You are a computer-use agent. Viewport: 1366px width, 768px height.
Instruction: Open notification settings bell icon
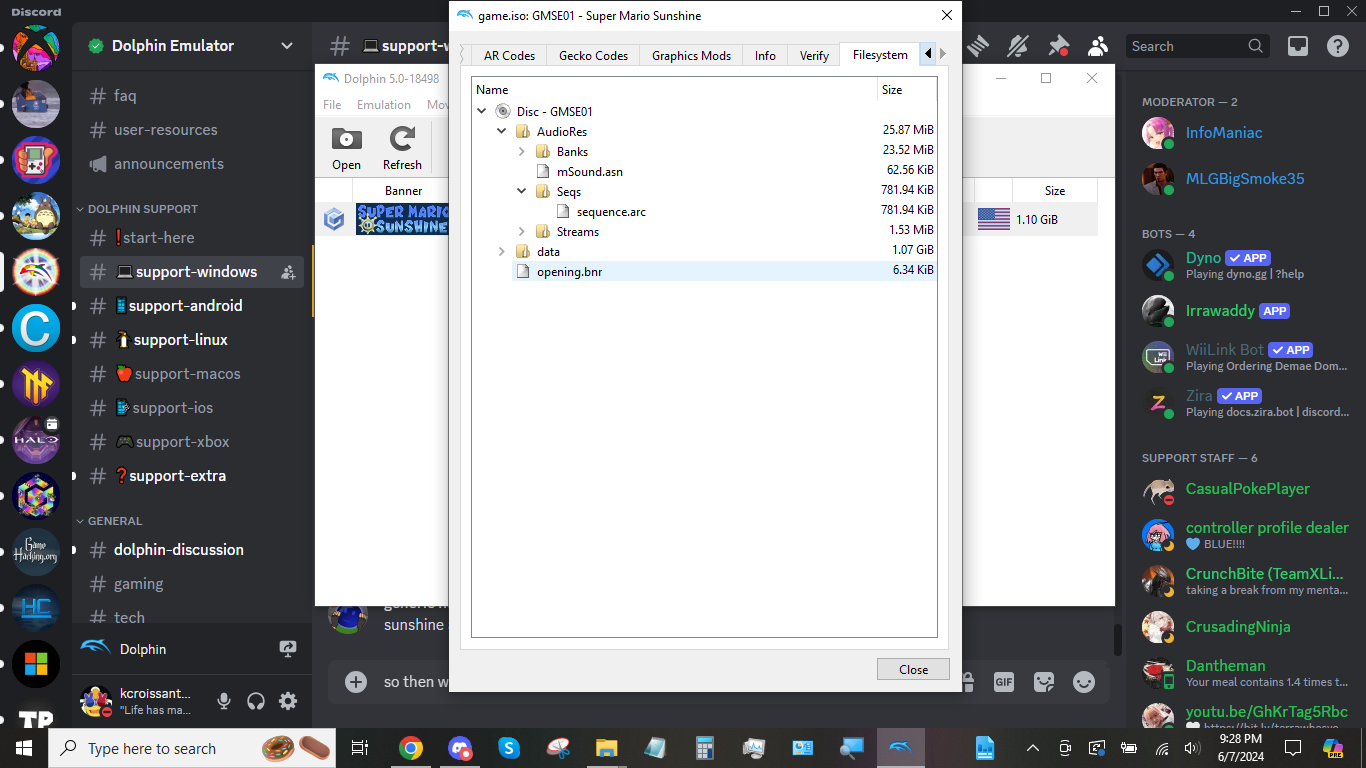point(1018,46)
